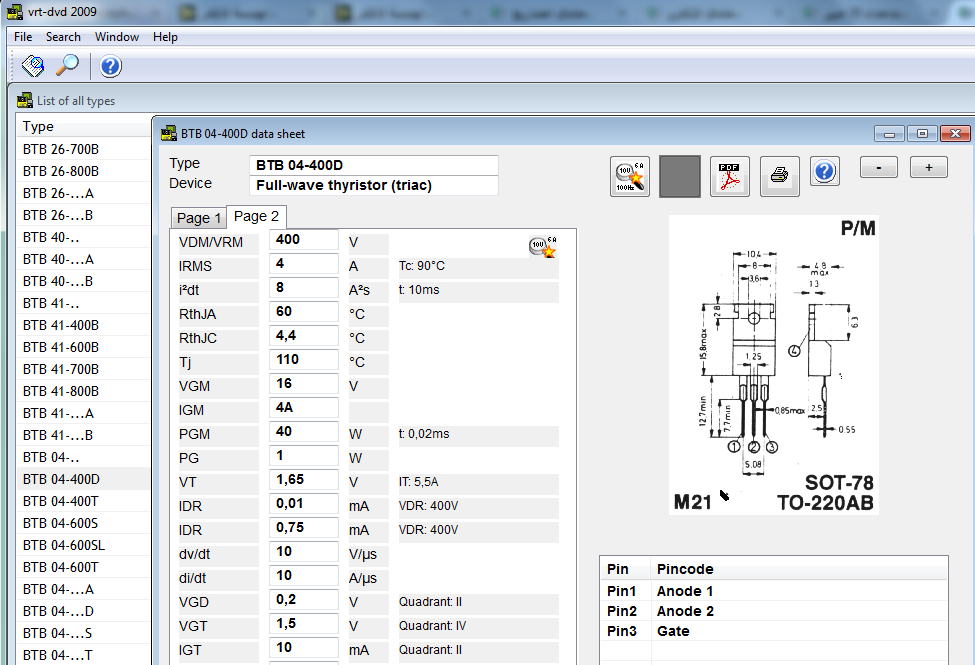This screenshot has height=665, width=975.
Task: Open the File menu
Action: (23, 37)
